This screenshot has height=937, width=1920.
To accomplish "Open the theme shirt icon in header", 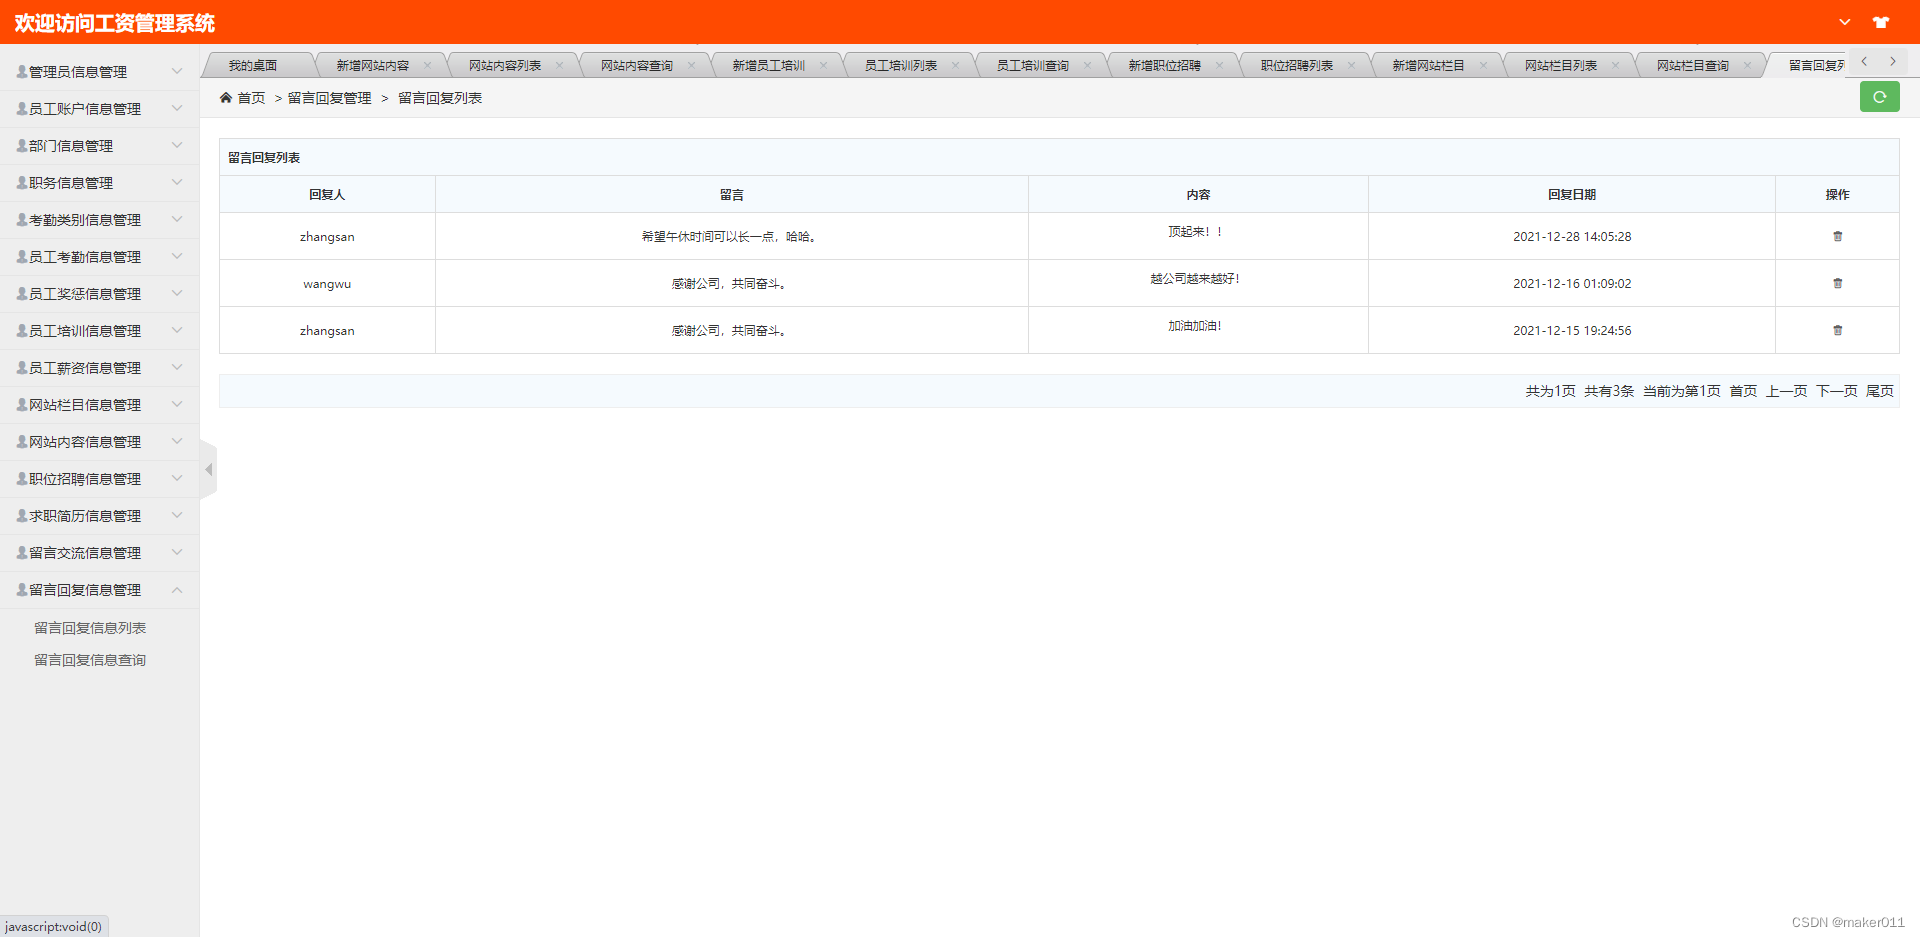I will point(1881,22).
